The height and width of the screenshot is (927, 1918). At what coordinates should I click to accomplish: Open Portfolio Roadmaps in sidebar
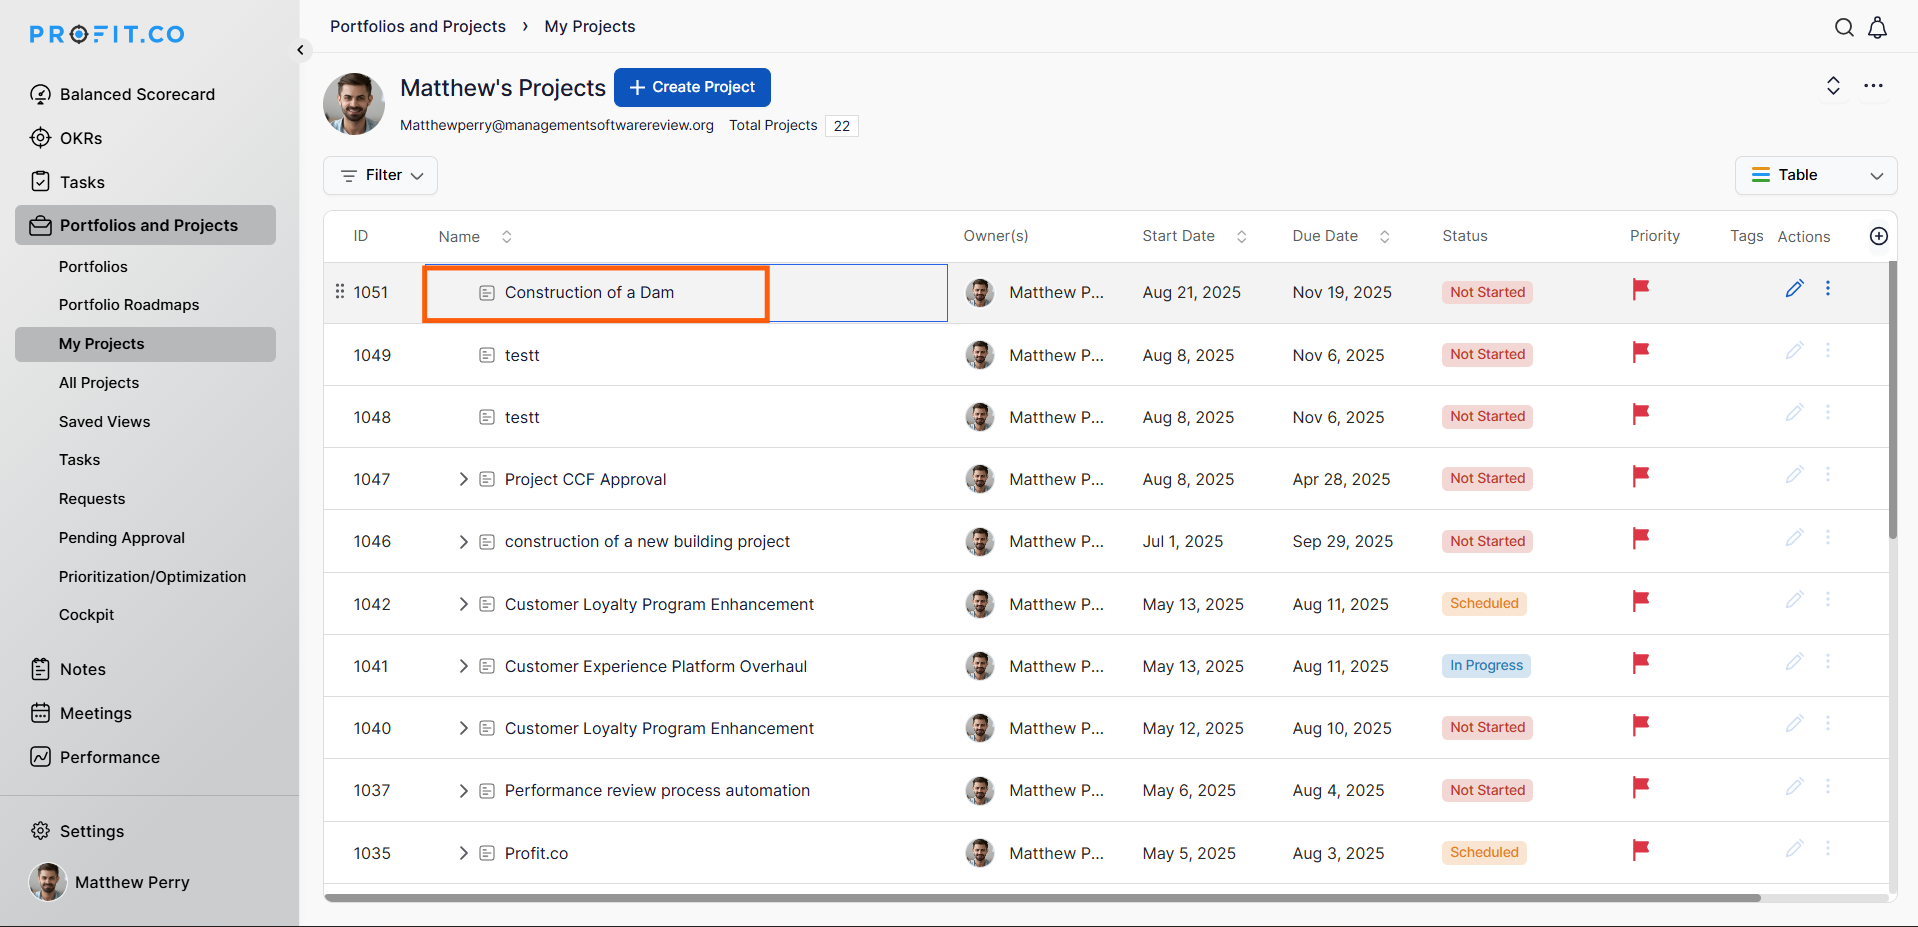click(x=129, y=305)
